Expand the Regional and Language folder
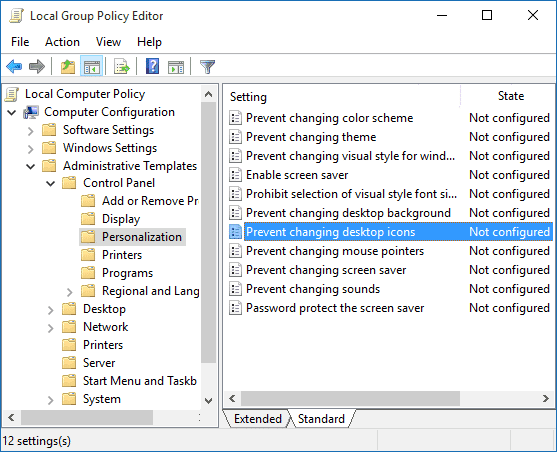Image resolution: width=557 pixels, height=452 pixels. [x=70, y=292]
